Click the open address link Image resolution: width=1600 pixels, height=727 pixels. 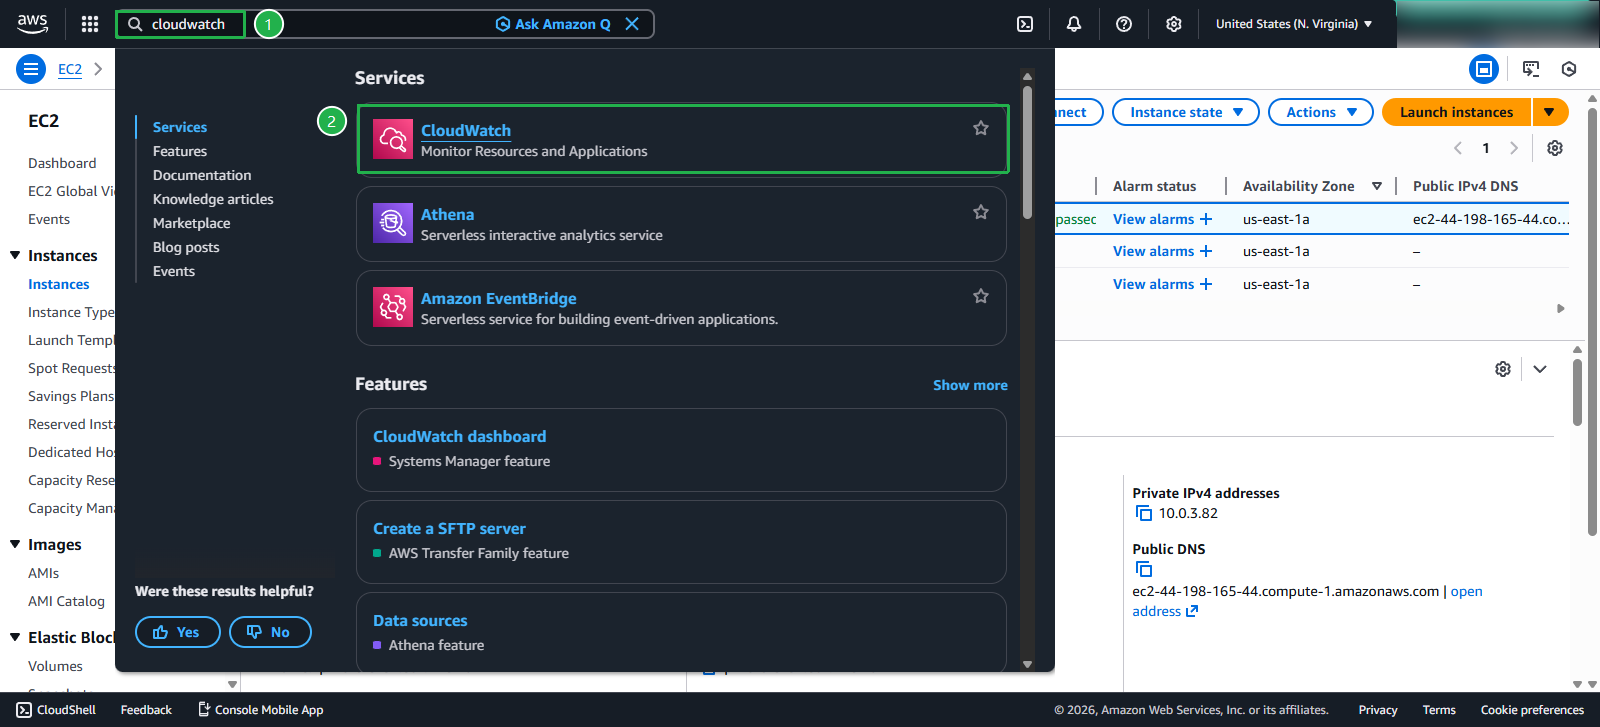[x=1307, y=601]
